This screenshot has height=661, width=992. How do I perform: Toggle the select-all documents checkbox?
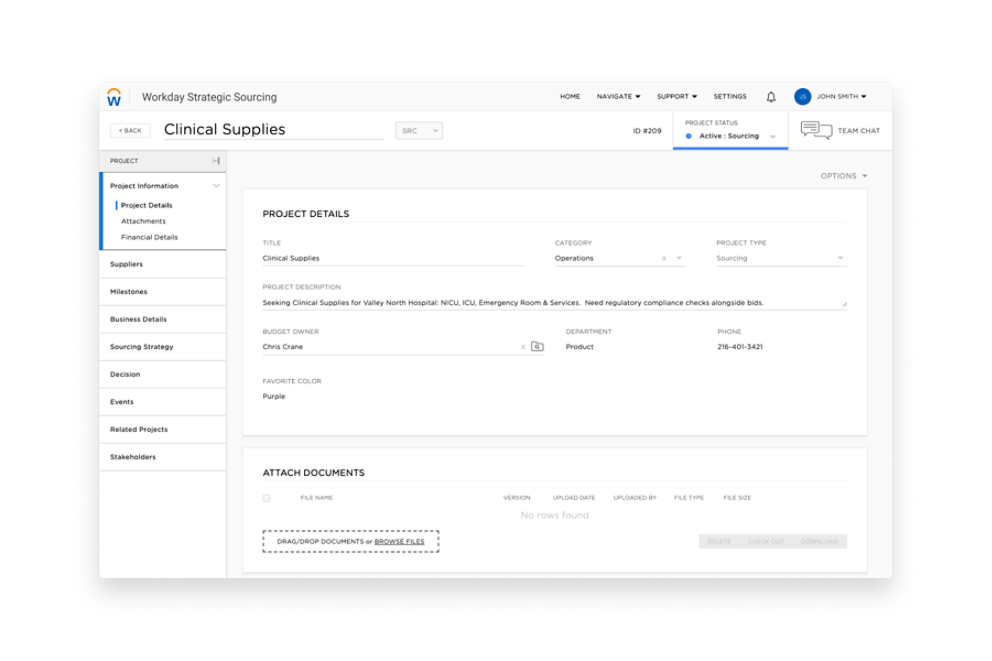(265, 497)
